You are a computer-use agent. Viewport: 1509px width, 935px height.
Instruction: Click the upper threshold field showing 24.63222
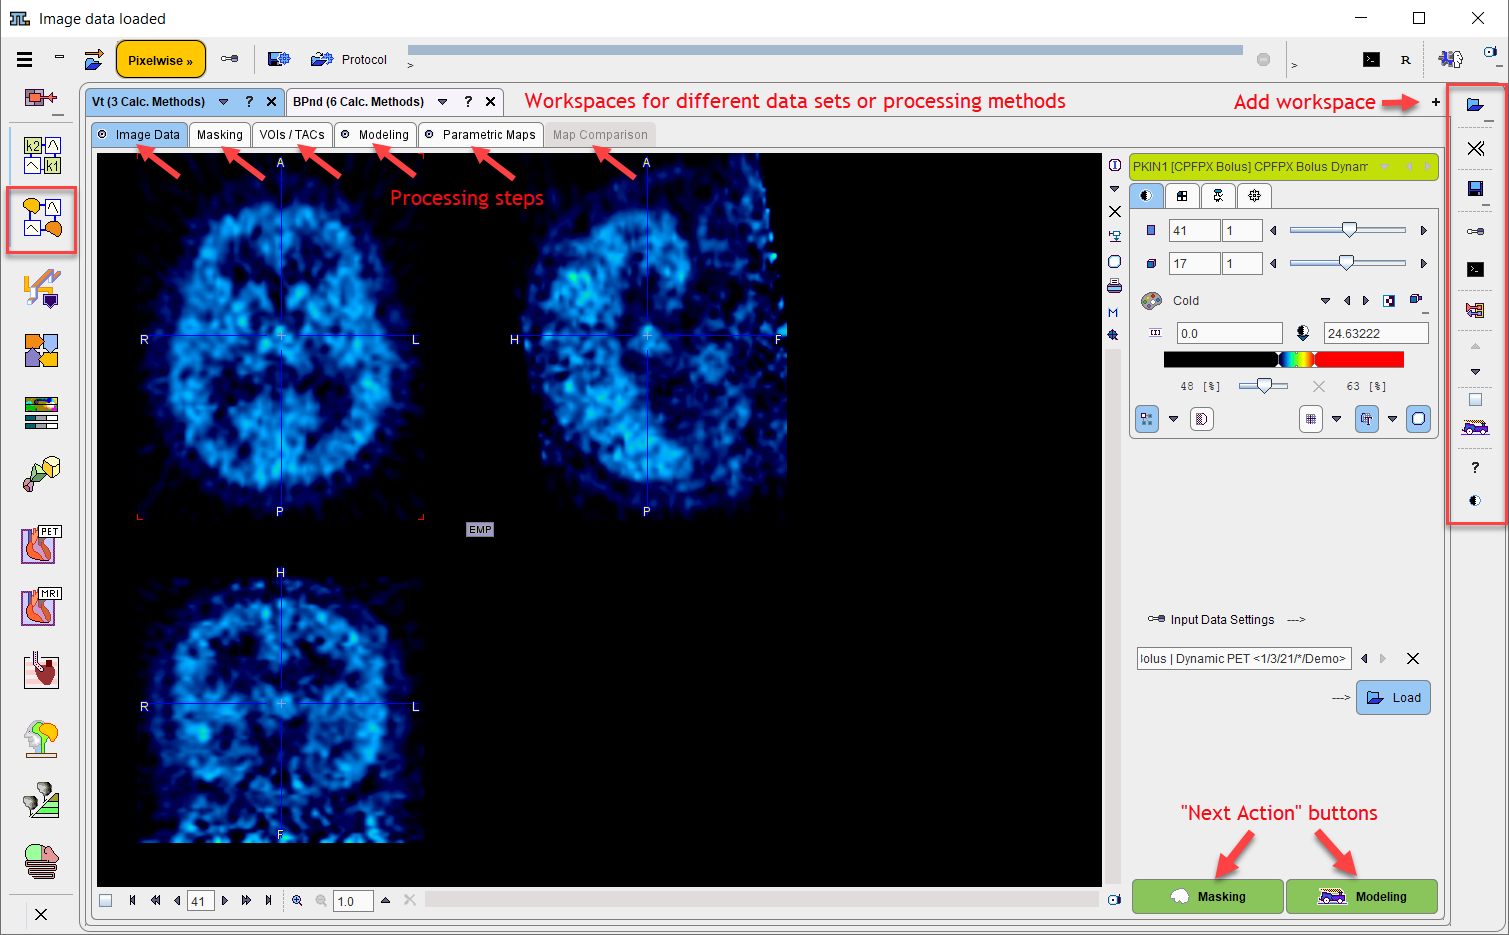click(x=1376, y=334)
